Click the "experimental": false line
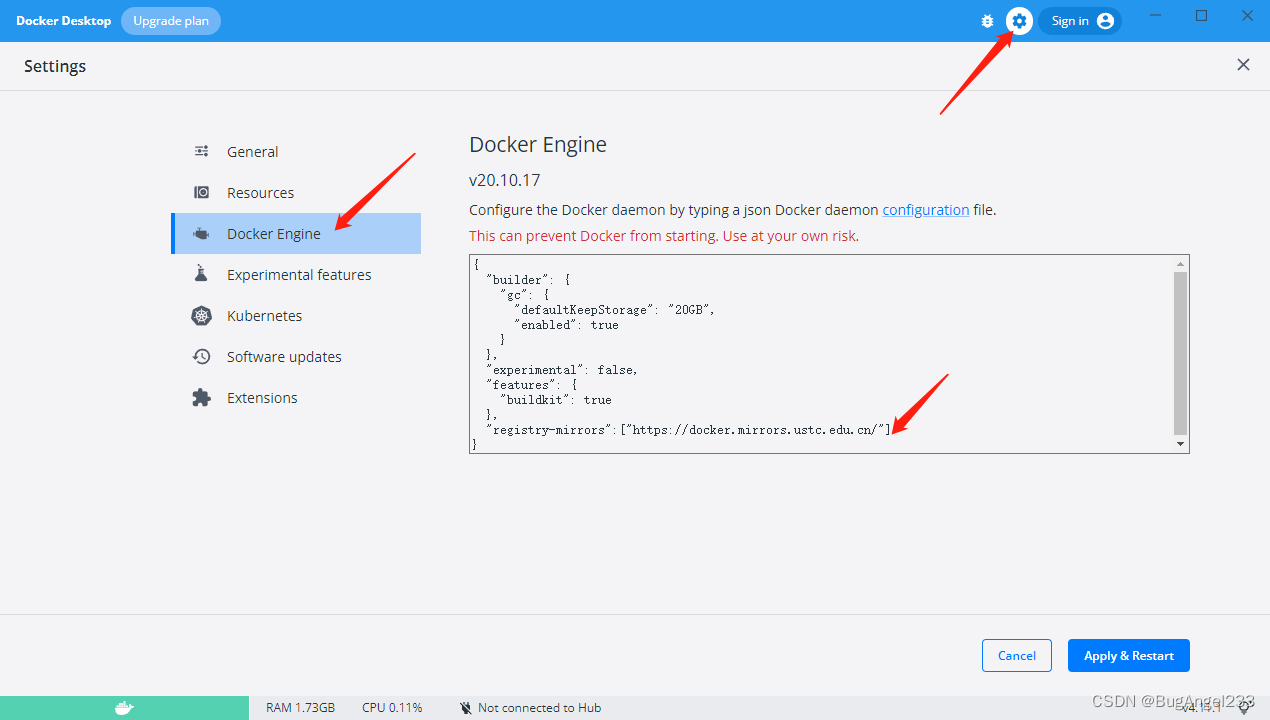The image size is (1270, 720). tap(561, 370)
